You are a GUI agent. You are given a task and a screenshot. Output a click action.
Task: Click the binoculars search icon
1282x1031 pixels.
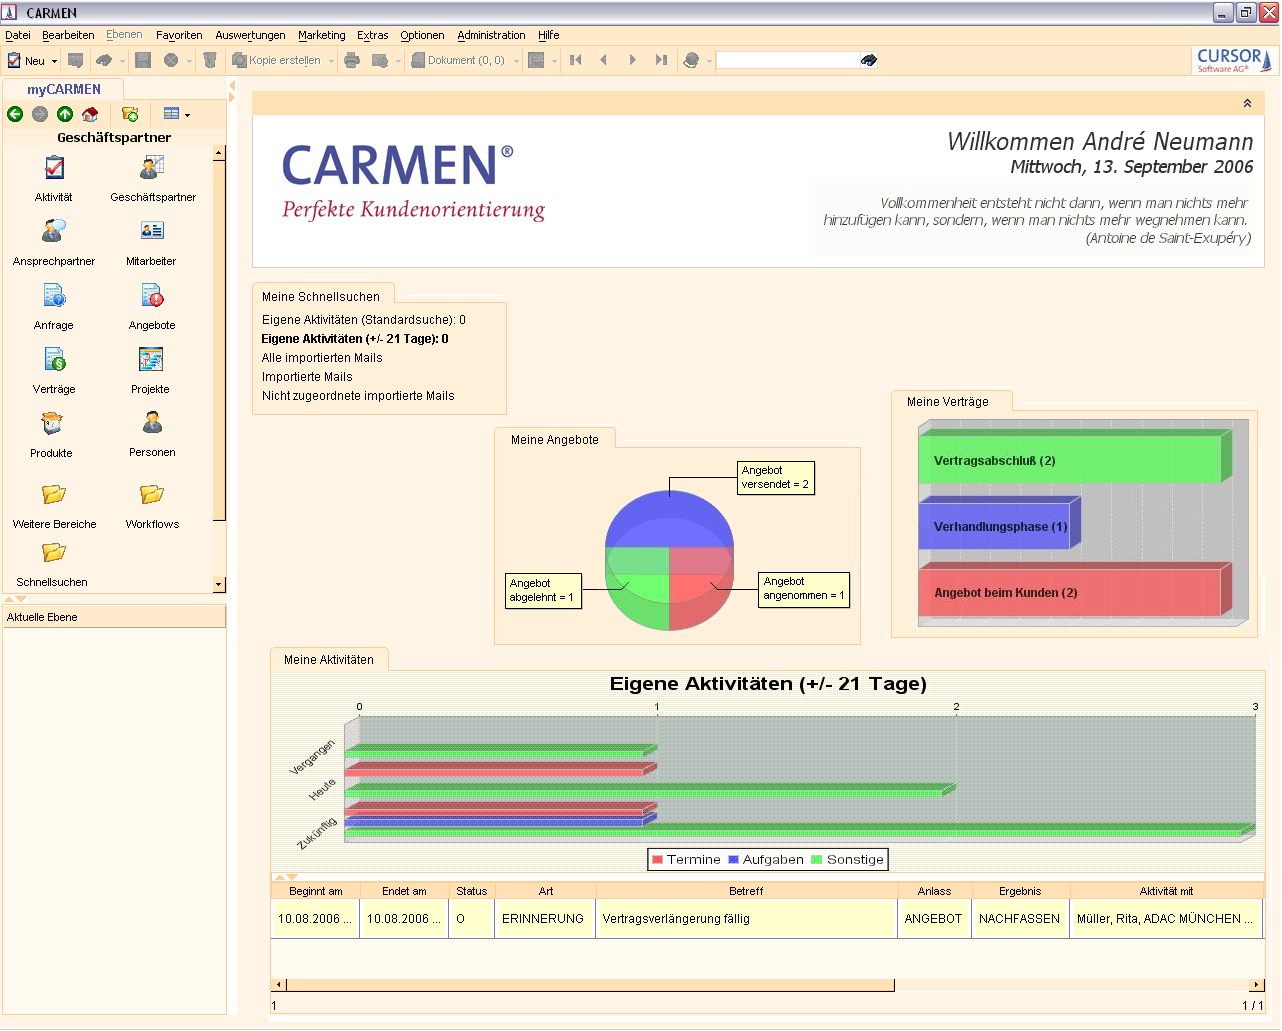tap(869, 60)
